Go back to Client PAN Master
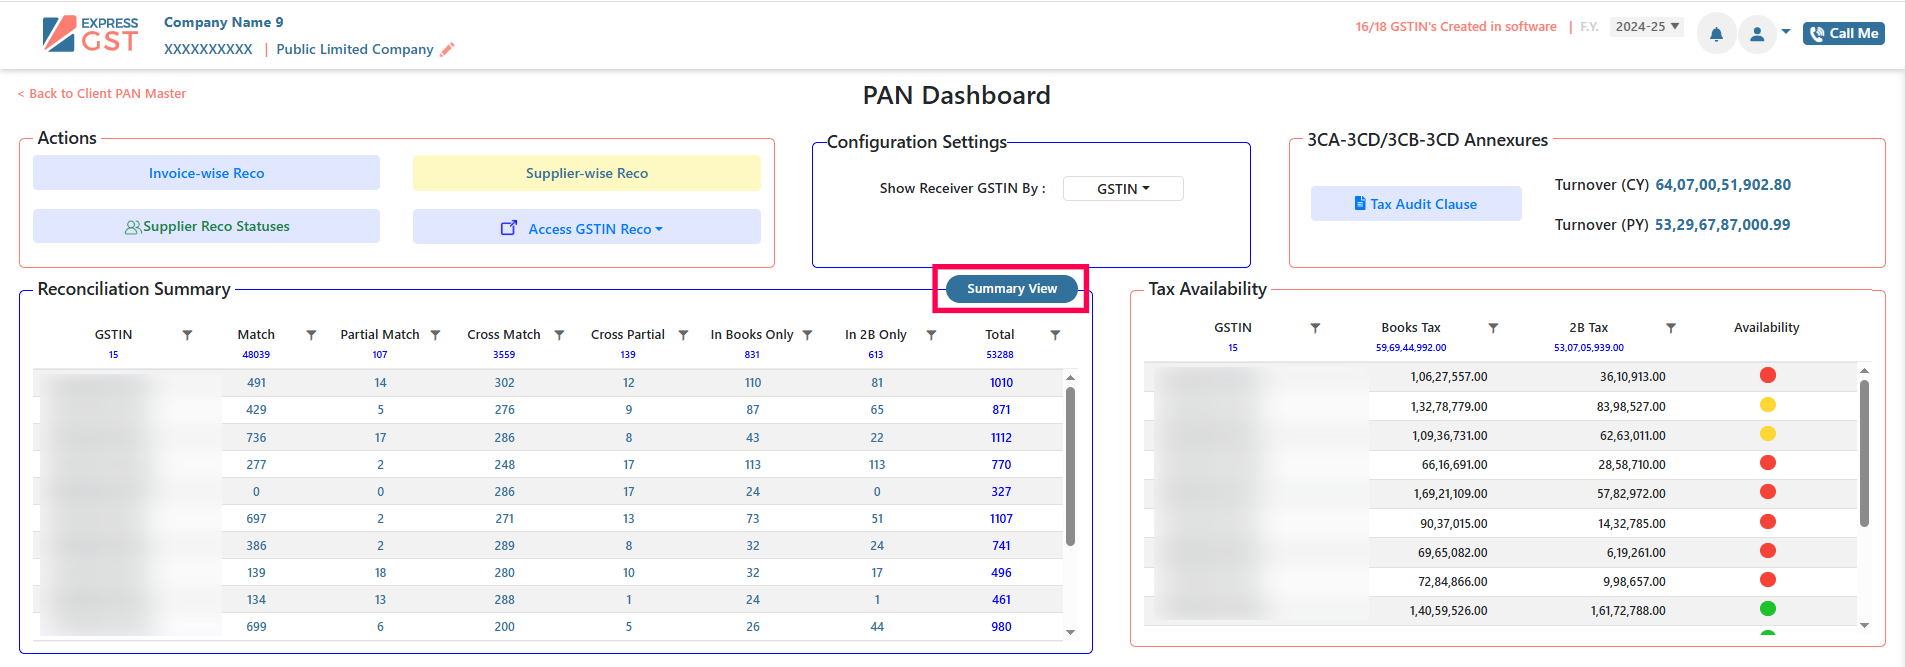The image size is (1905, 667). [102, 94]
